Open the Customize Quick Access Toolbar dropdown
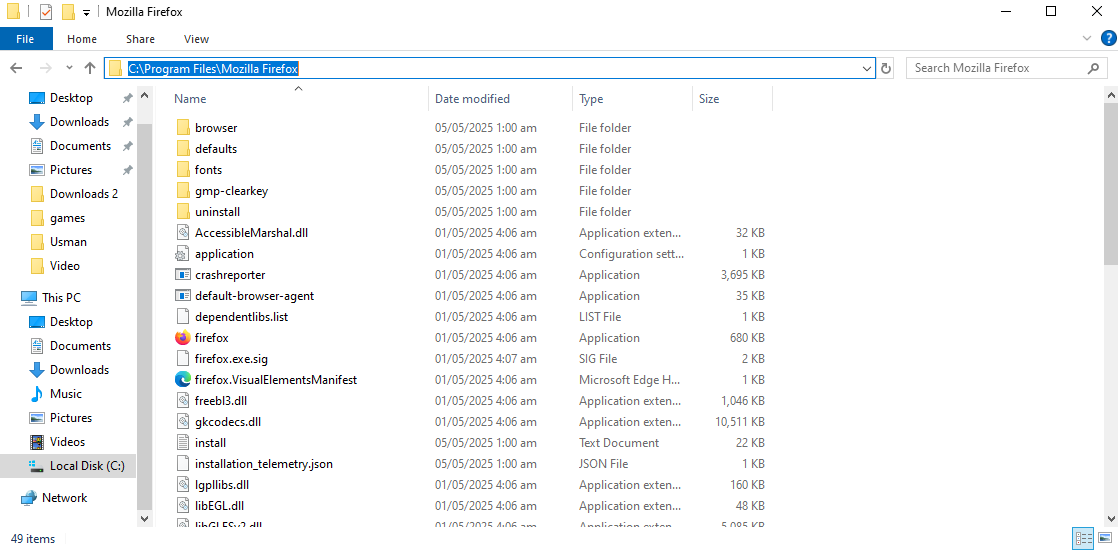 tap(86, 13)
